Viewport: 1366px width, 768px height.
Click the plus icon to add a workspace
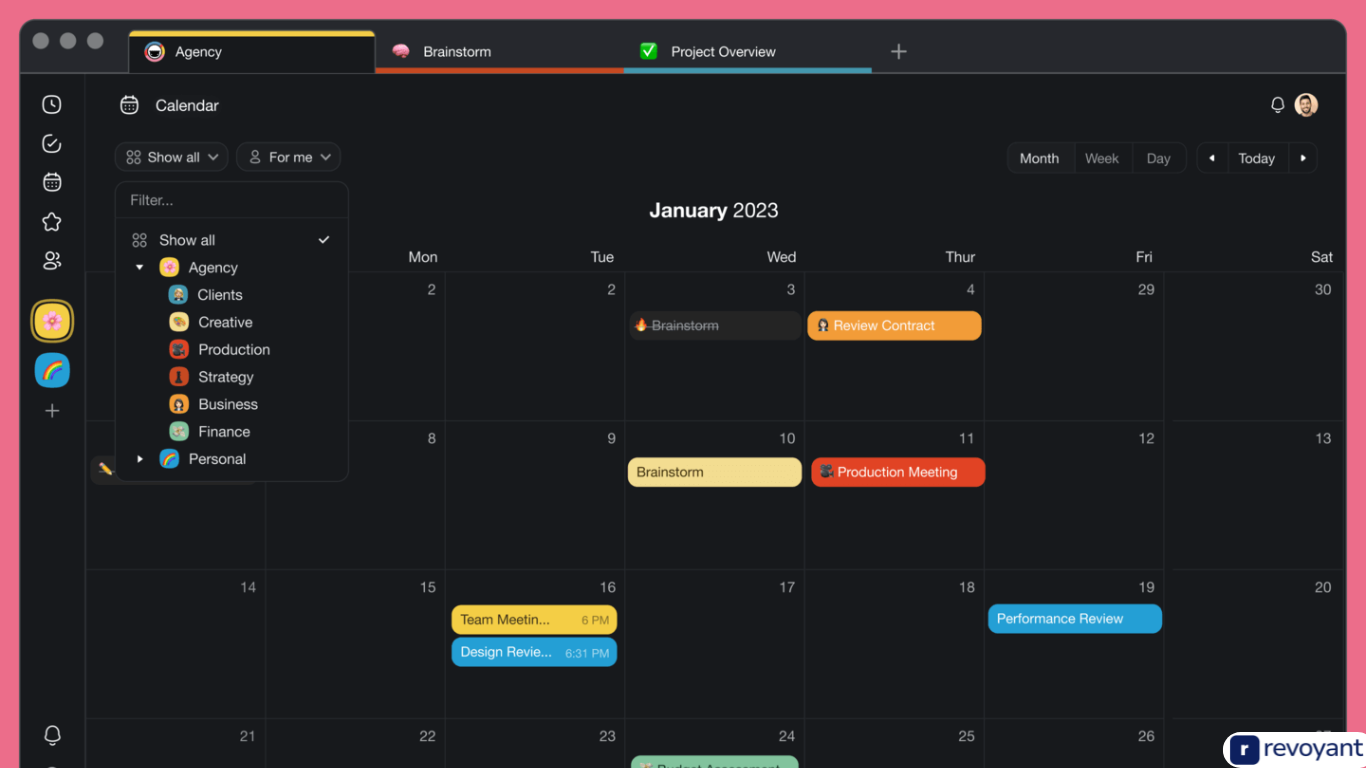click(52, 410)
